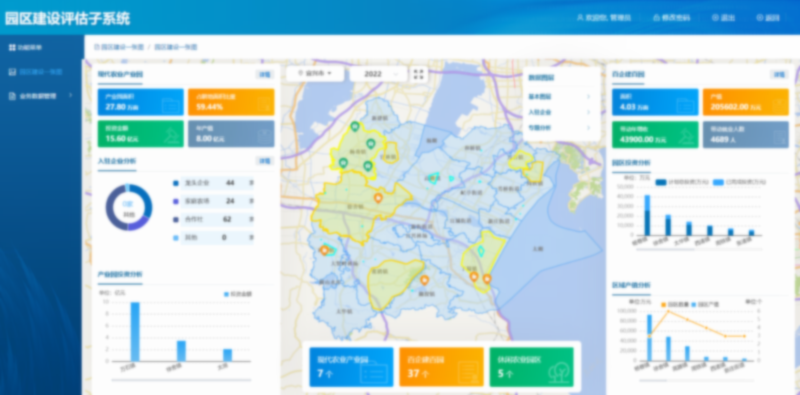Click the grid icon at the sidebar top

click(12, 47)
